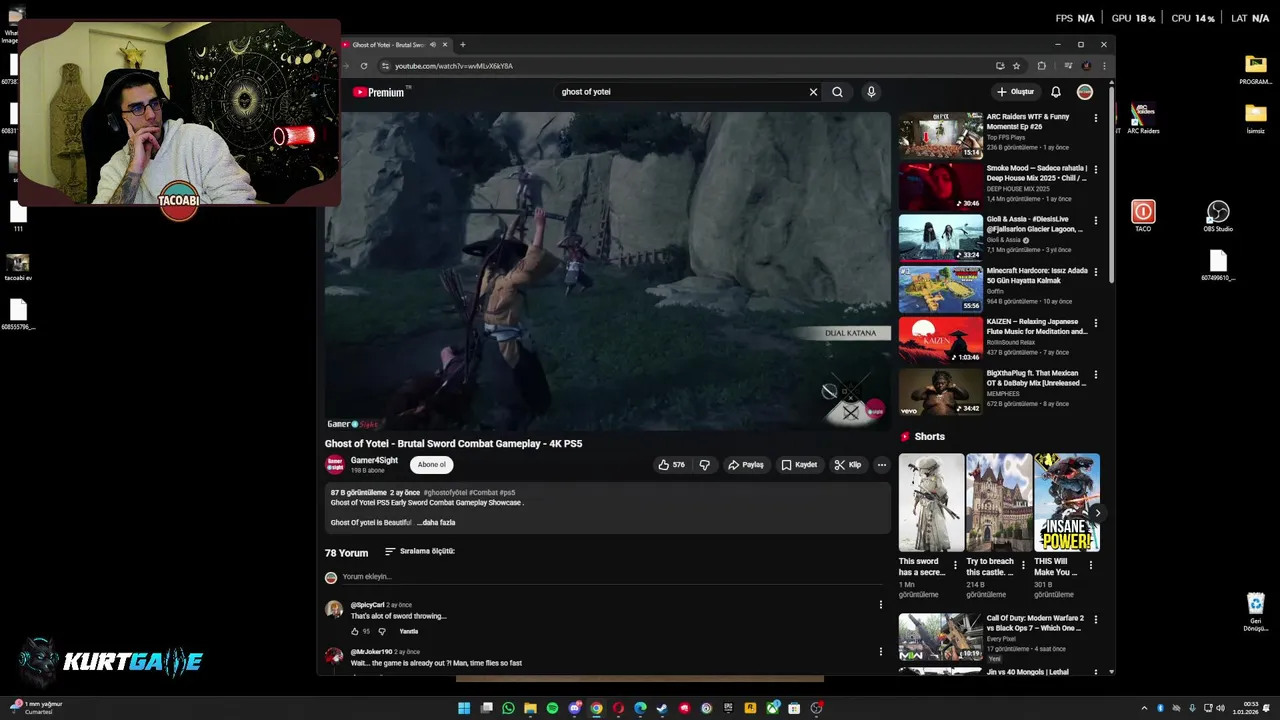Advance the Shorts shelf with next arrow
The height and width of the screenshot is (720, 1280).
pos(1097,513)
